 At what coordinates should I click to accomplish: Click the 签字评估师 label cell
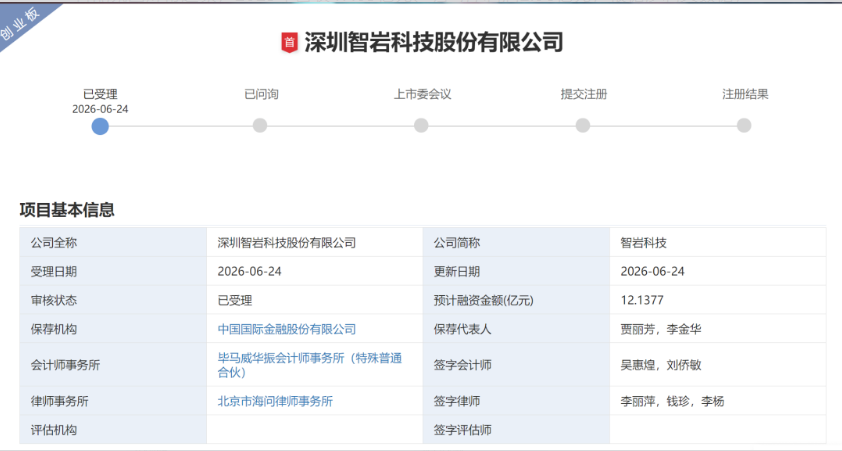[x=517, y=430]
